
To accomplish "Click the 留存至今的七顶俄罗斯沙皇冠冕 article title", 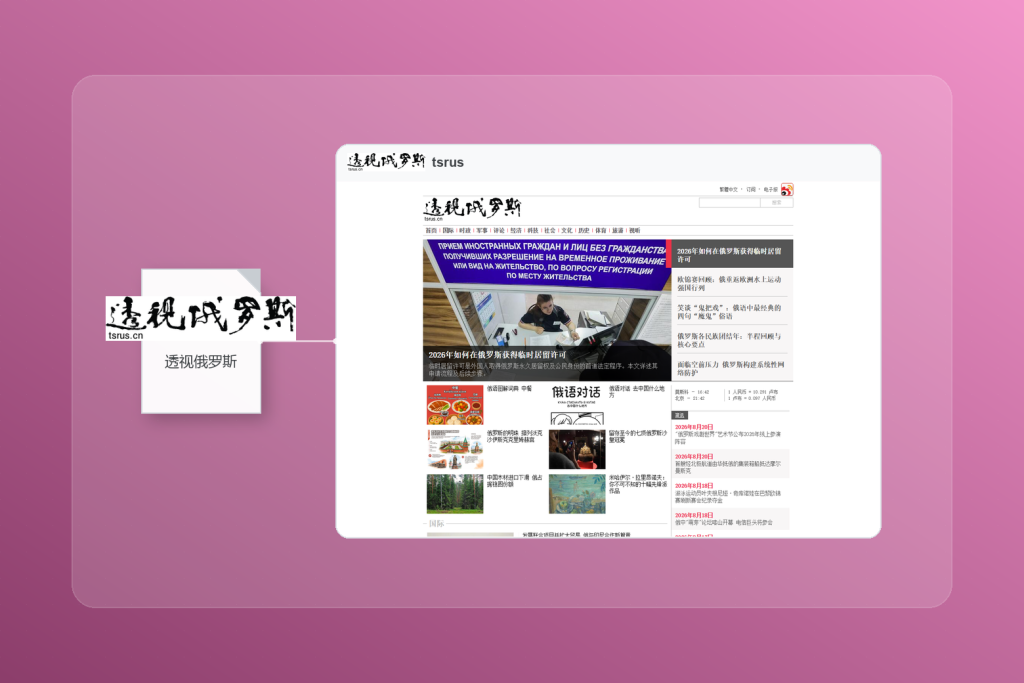I will point(637,436).
